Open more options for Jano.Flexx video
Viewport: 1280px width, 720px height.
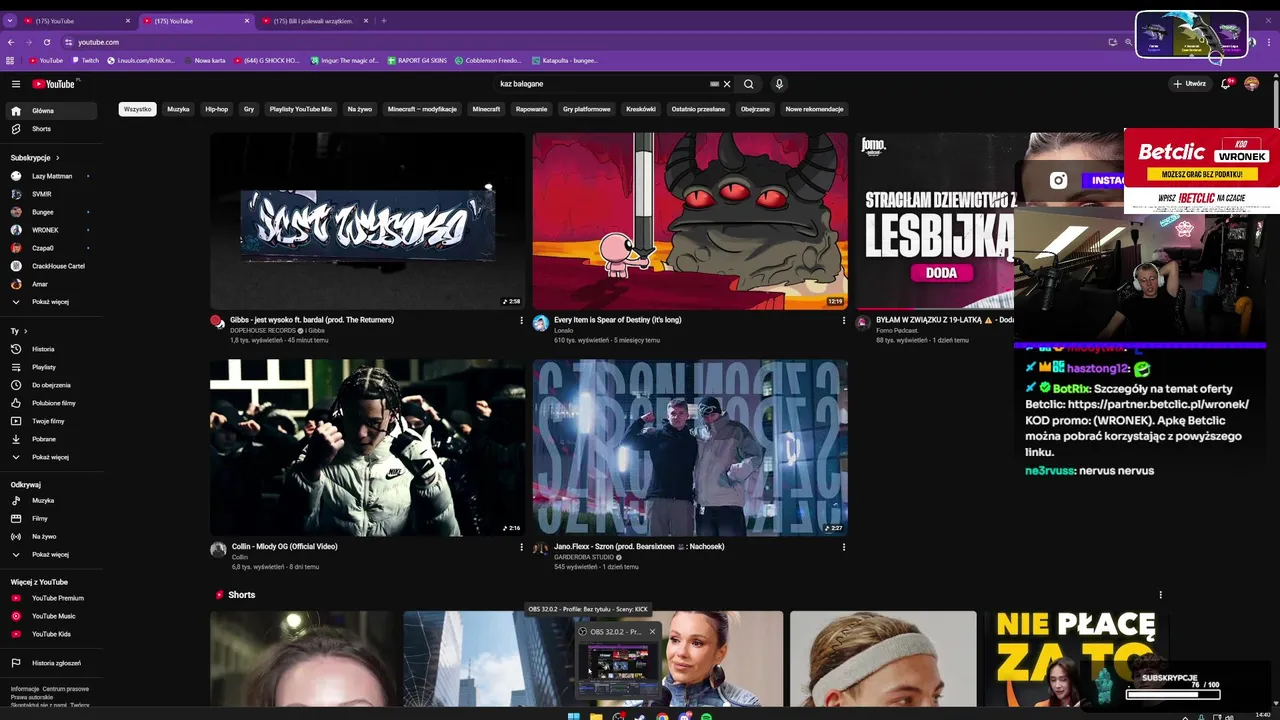coord(844,547)
